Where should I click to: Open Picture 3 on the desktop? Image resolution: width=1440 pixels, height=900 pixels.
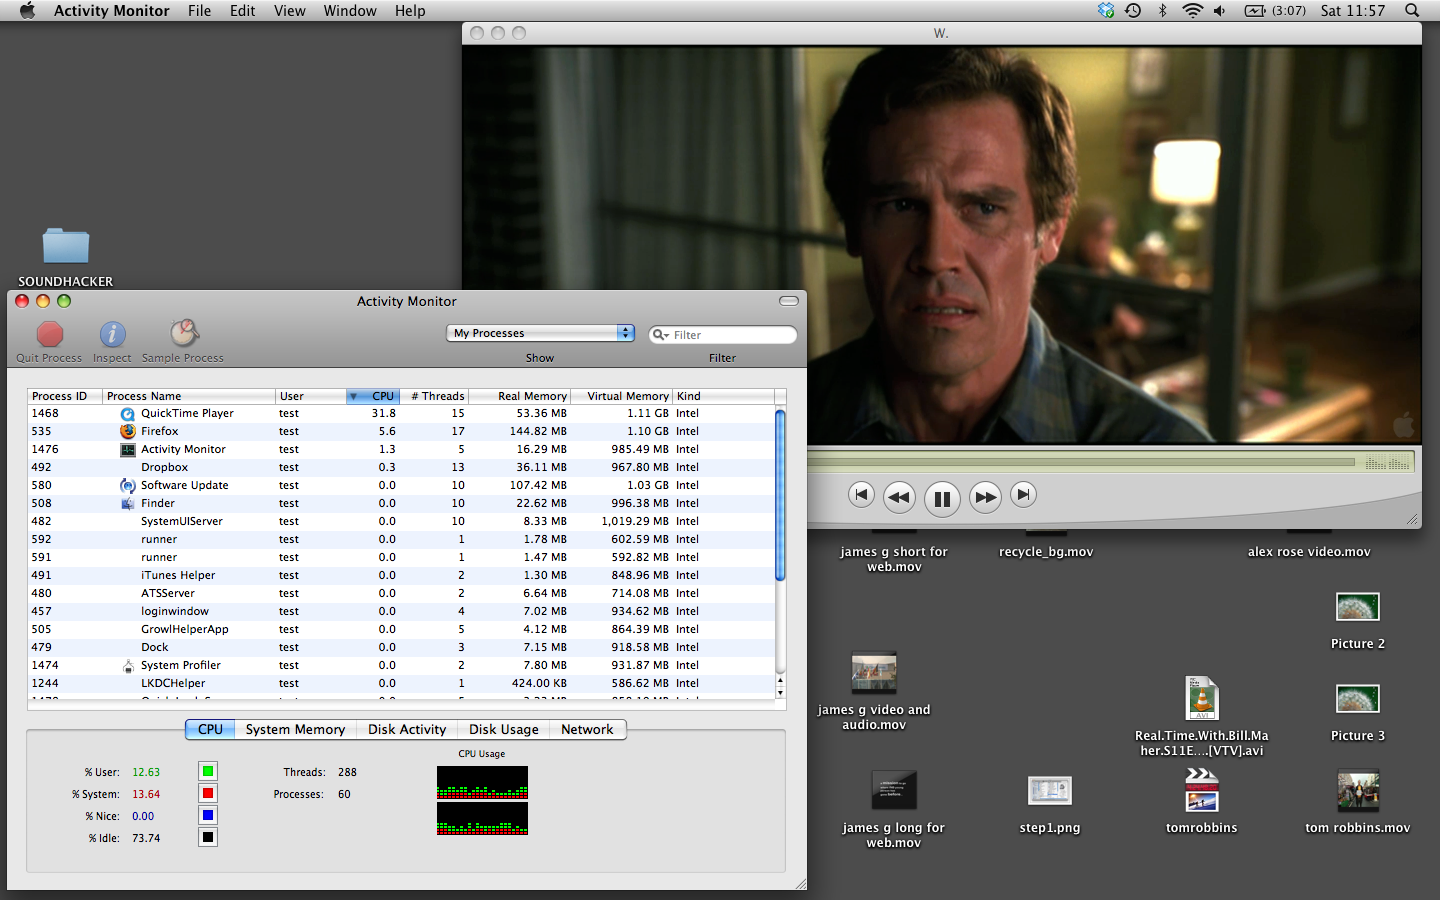[x=1358, y=699]
